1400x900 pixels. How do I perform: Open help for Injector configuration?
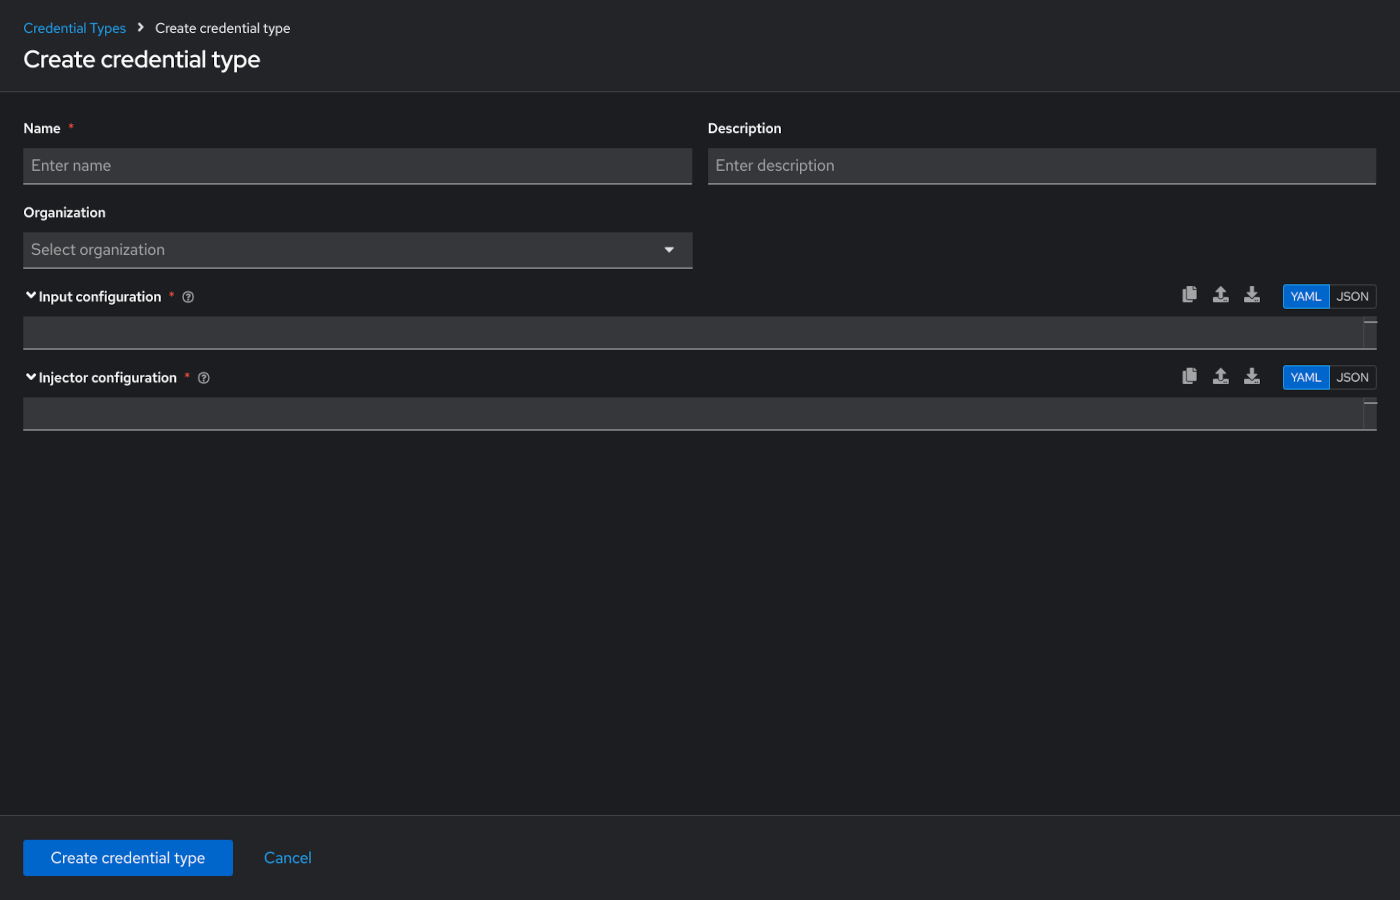click(204, 378)
